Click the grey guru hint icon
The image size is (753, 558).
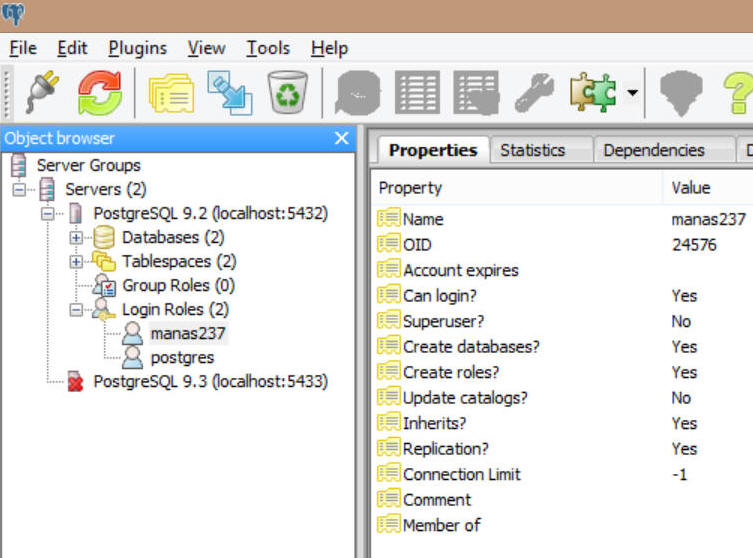pyautogui.click(x=681, y=93)
